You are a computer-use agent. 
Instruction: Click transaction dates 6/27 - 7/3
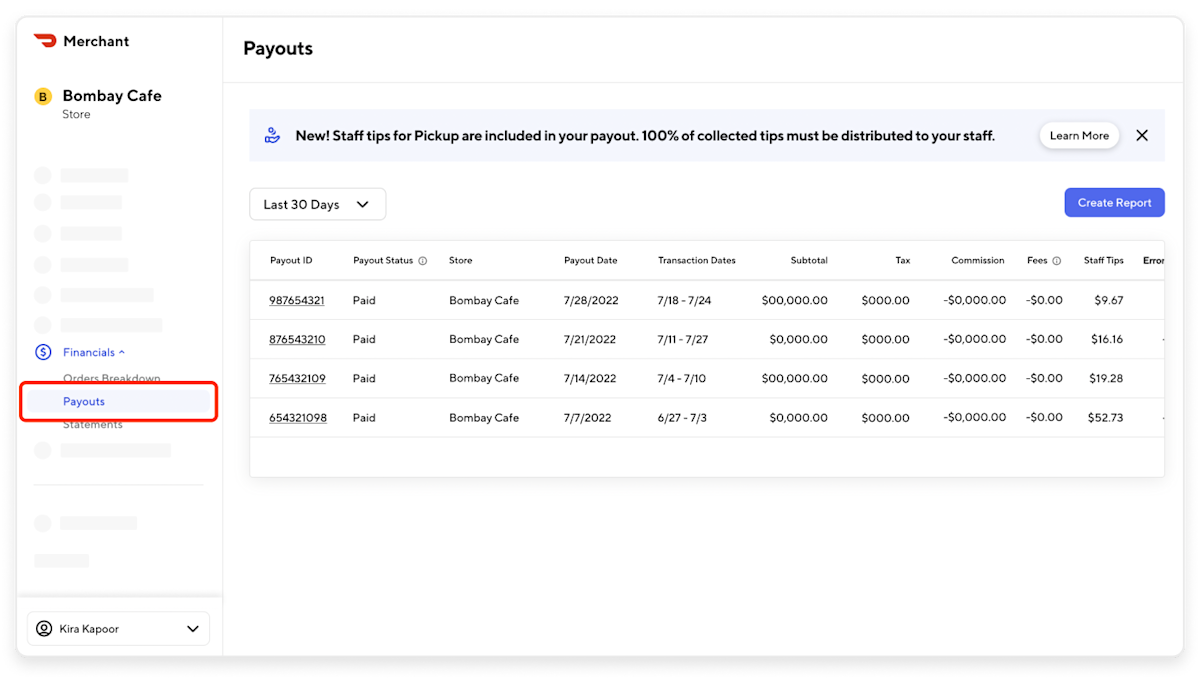[x=682, y=418]
